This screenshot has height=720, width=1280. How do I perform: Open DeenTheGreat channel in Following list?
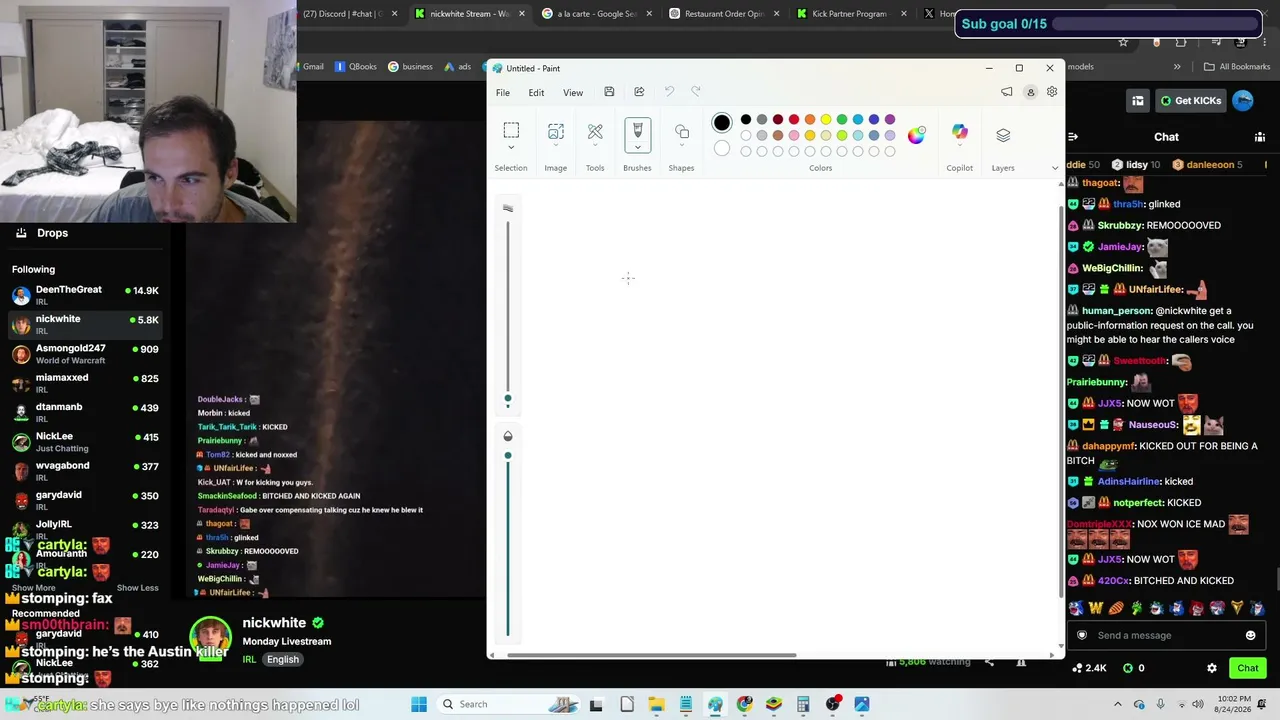pos(86,295)
